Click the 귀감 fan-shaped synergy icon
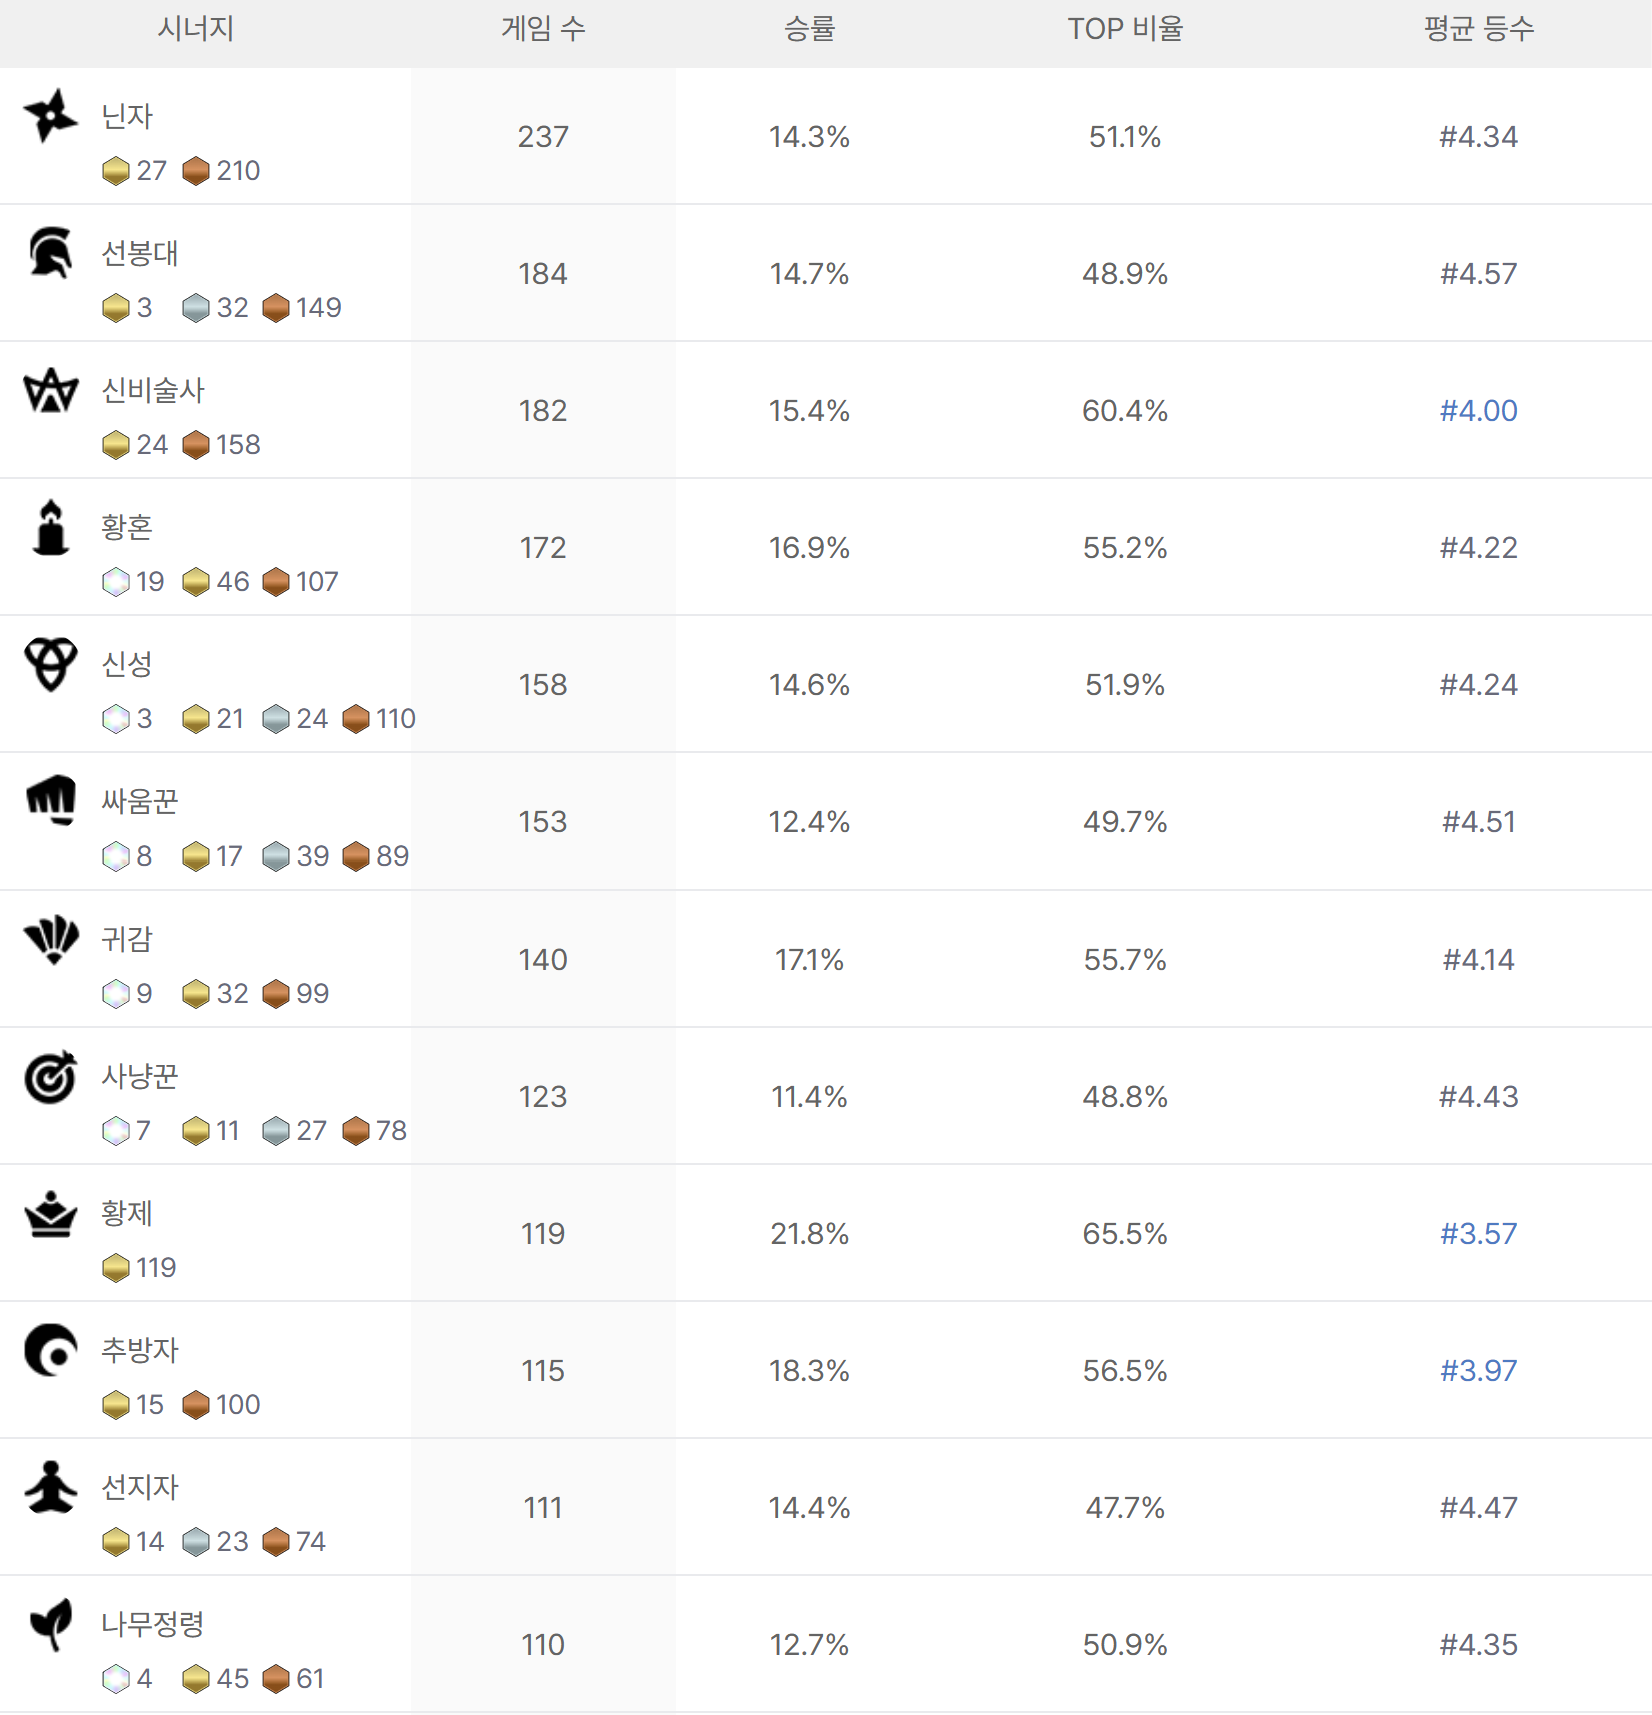 [50, 938]
